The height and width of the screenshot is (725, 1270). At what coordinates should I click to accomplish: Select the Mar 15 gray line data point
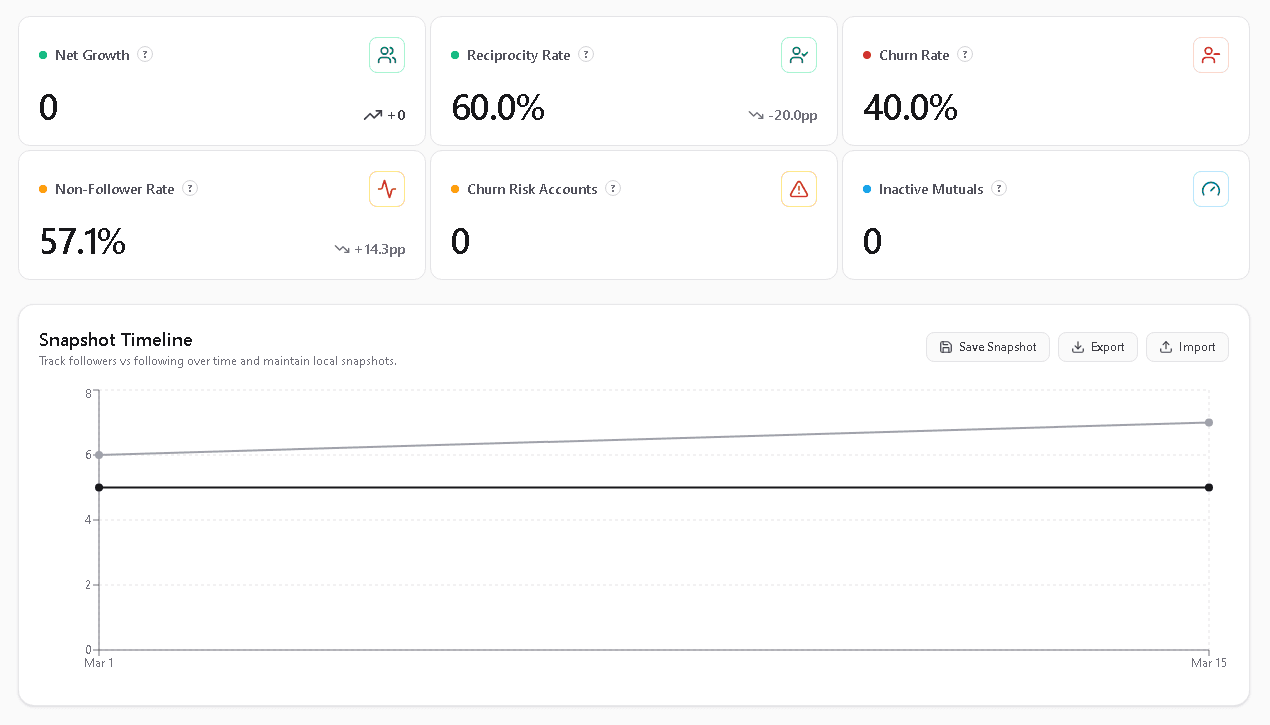click(1209, 422)
